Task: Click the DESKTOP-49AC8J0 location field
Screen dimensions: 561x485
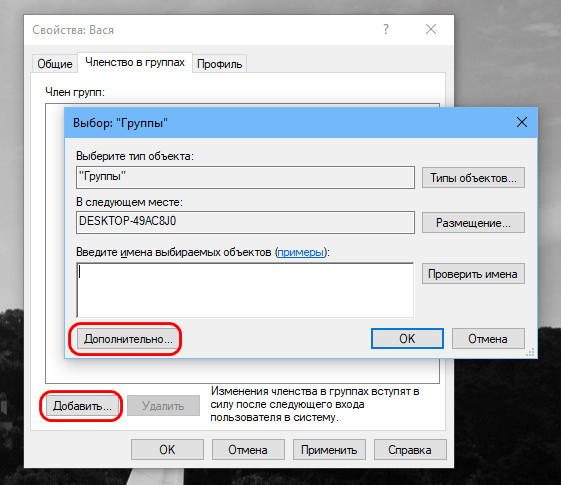Action: click(245, 222)
